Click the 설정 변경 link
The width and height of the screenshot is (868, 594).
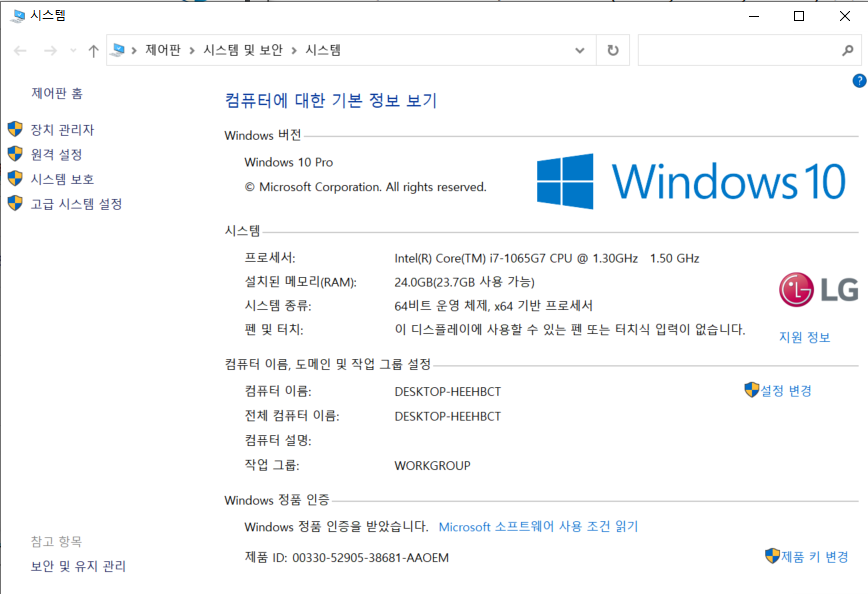click(x=786, y=391)
